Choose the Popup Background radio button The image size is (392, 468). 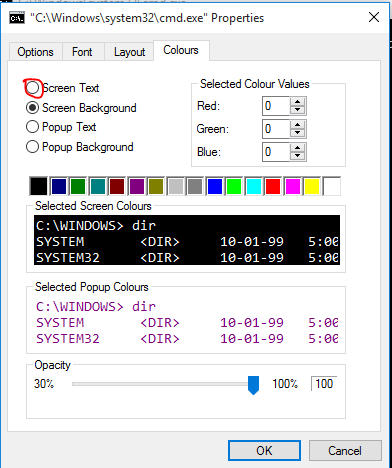point(33,147)
